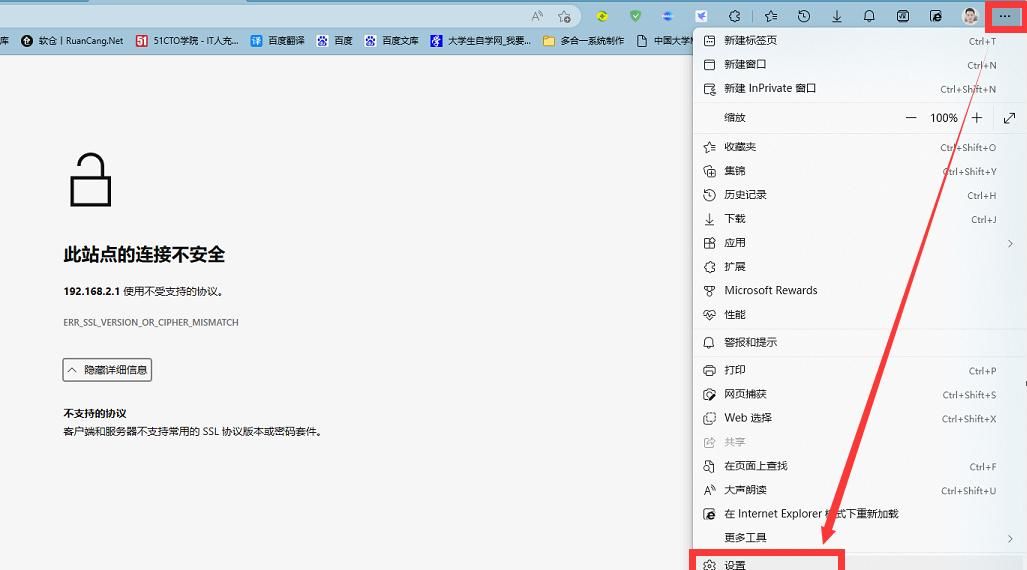Click the blue striped circle extension icon
The width and height of the screenshot is (1027, 570).
667,16
